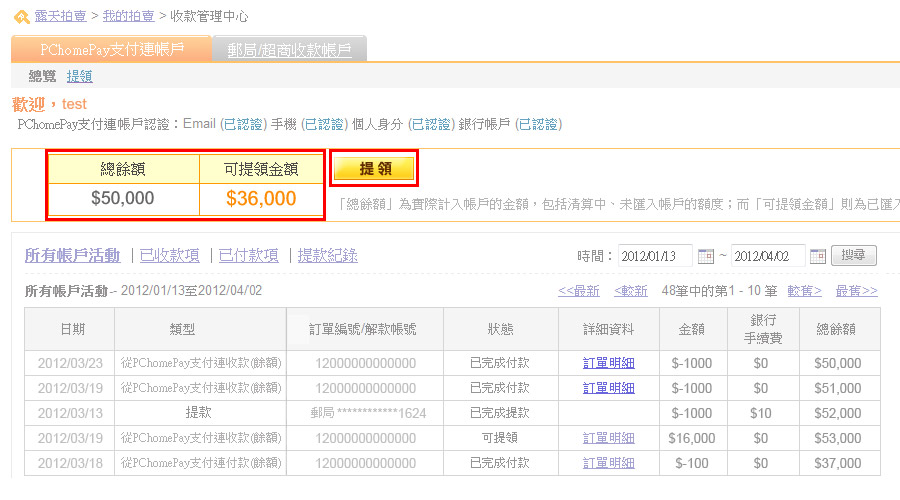Jump to 最舊>> oldest records page

856,291
